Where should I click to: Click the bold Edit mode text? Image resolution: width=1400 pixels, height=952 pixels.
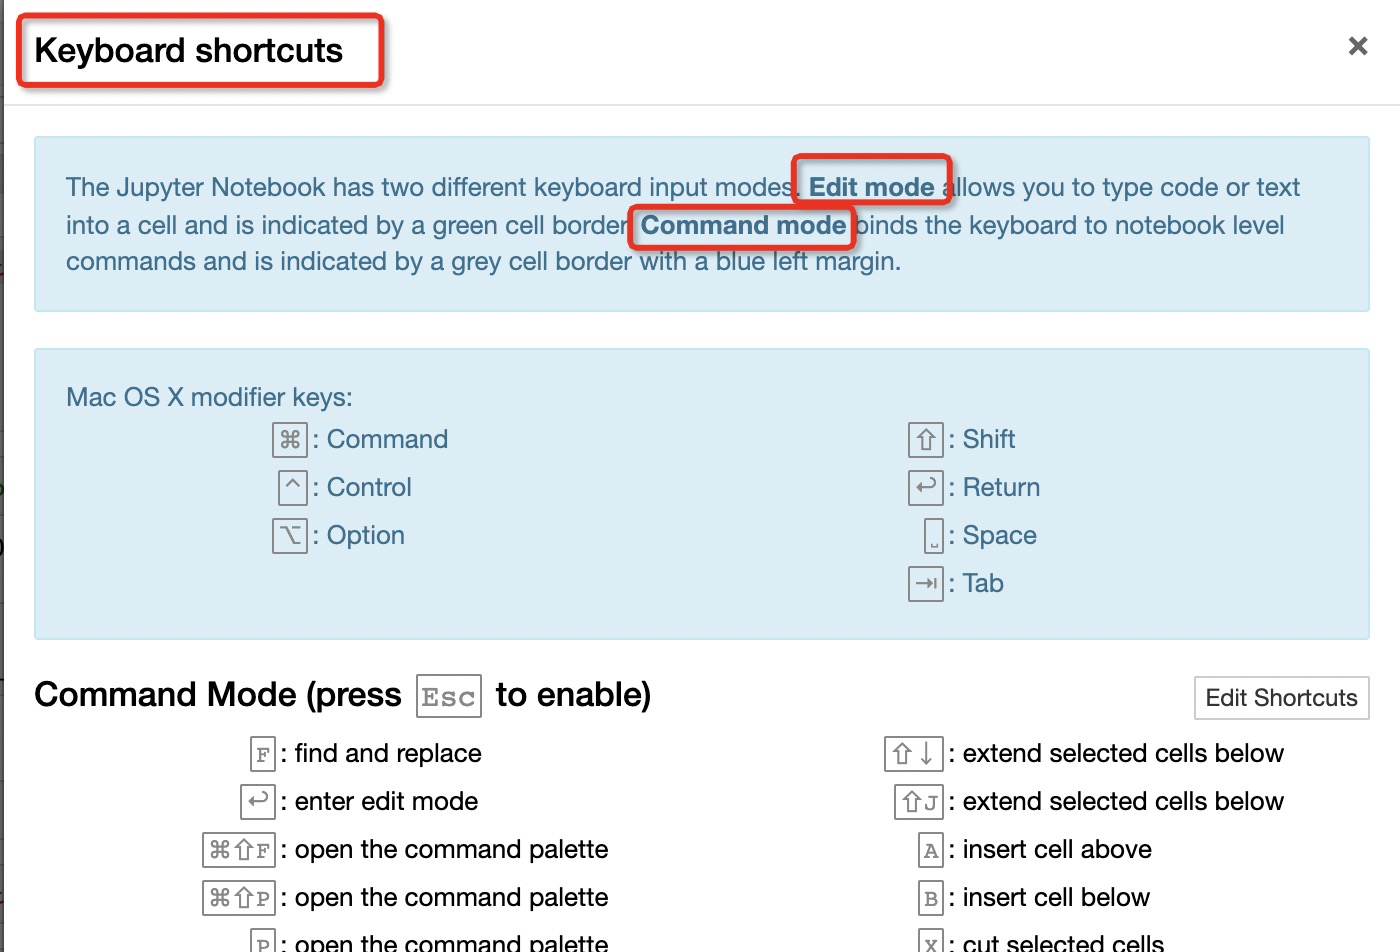tap(871, 187)
